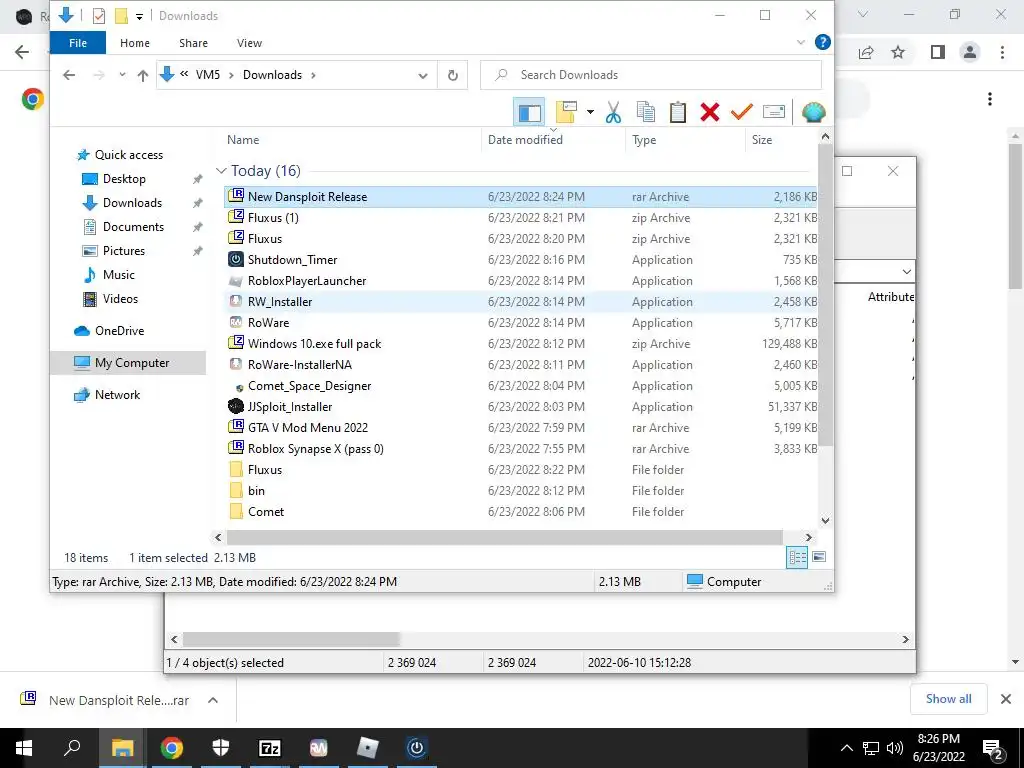
Task: Click the blue Help question mark icon
Action: [823, 42]
